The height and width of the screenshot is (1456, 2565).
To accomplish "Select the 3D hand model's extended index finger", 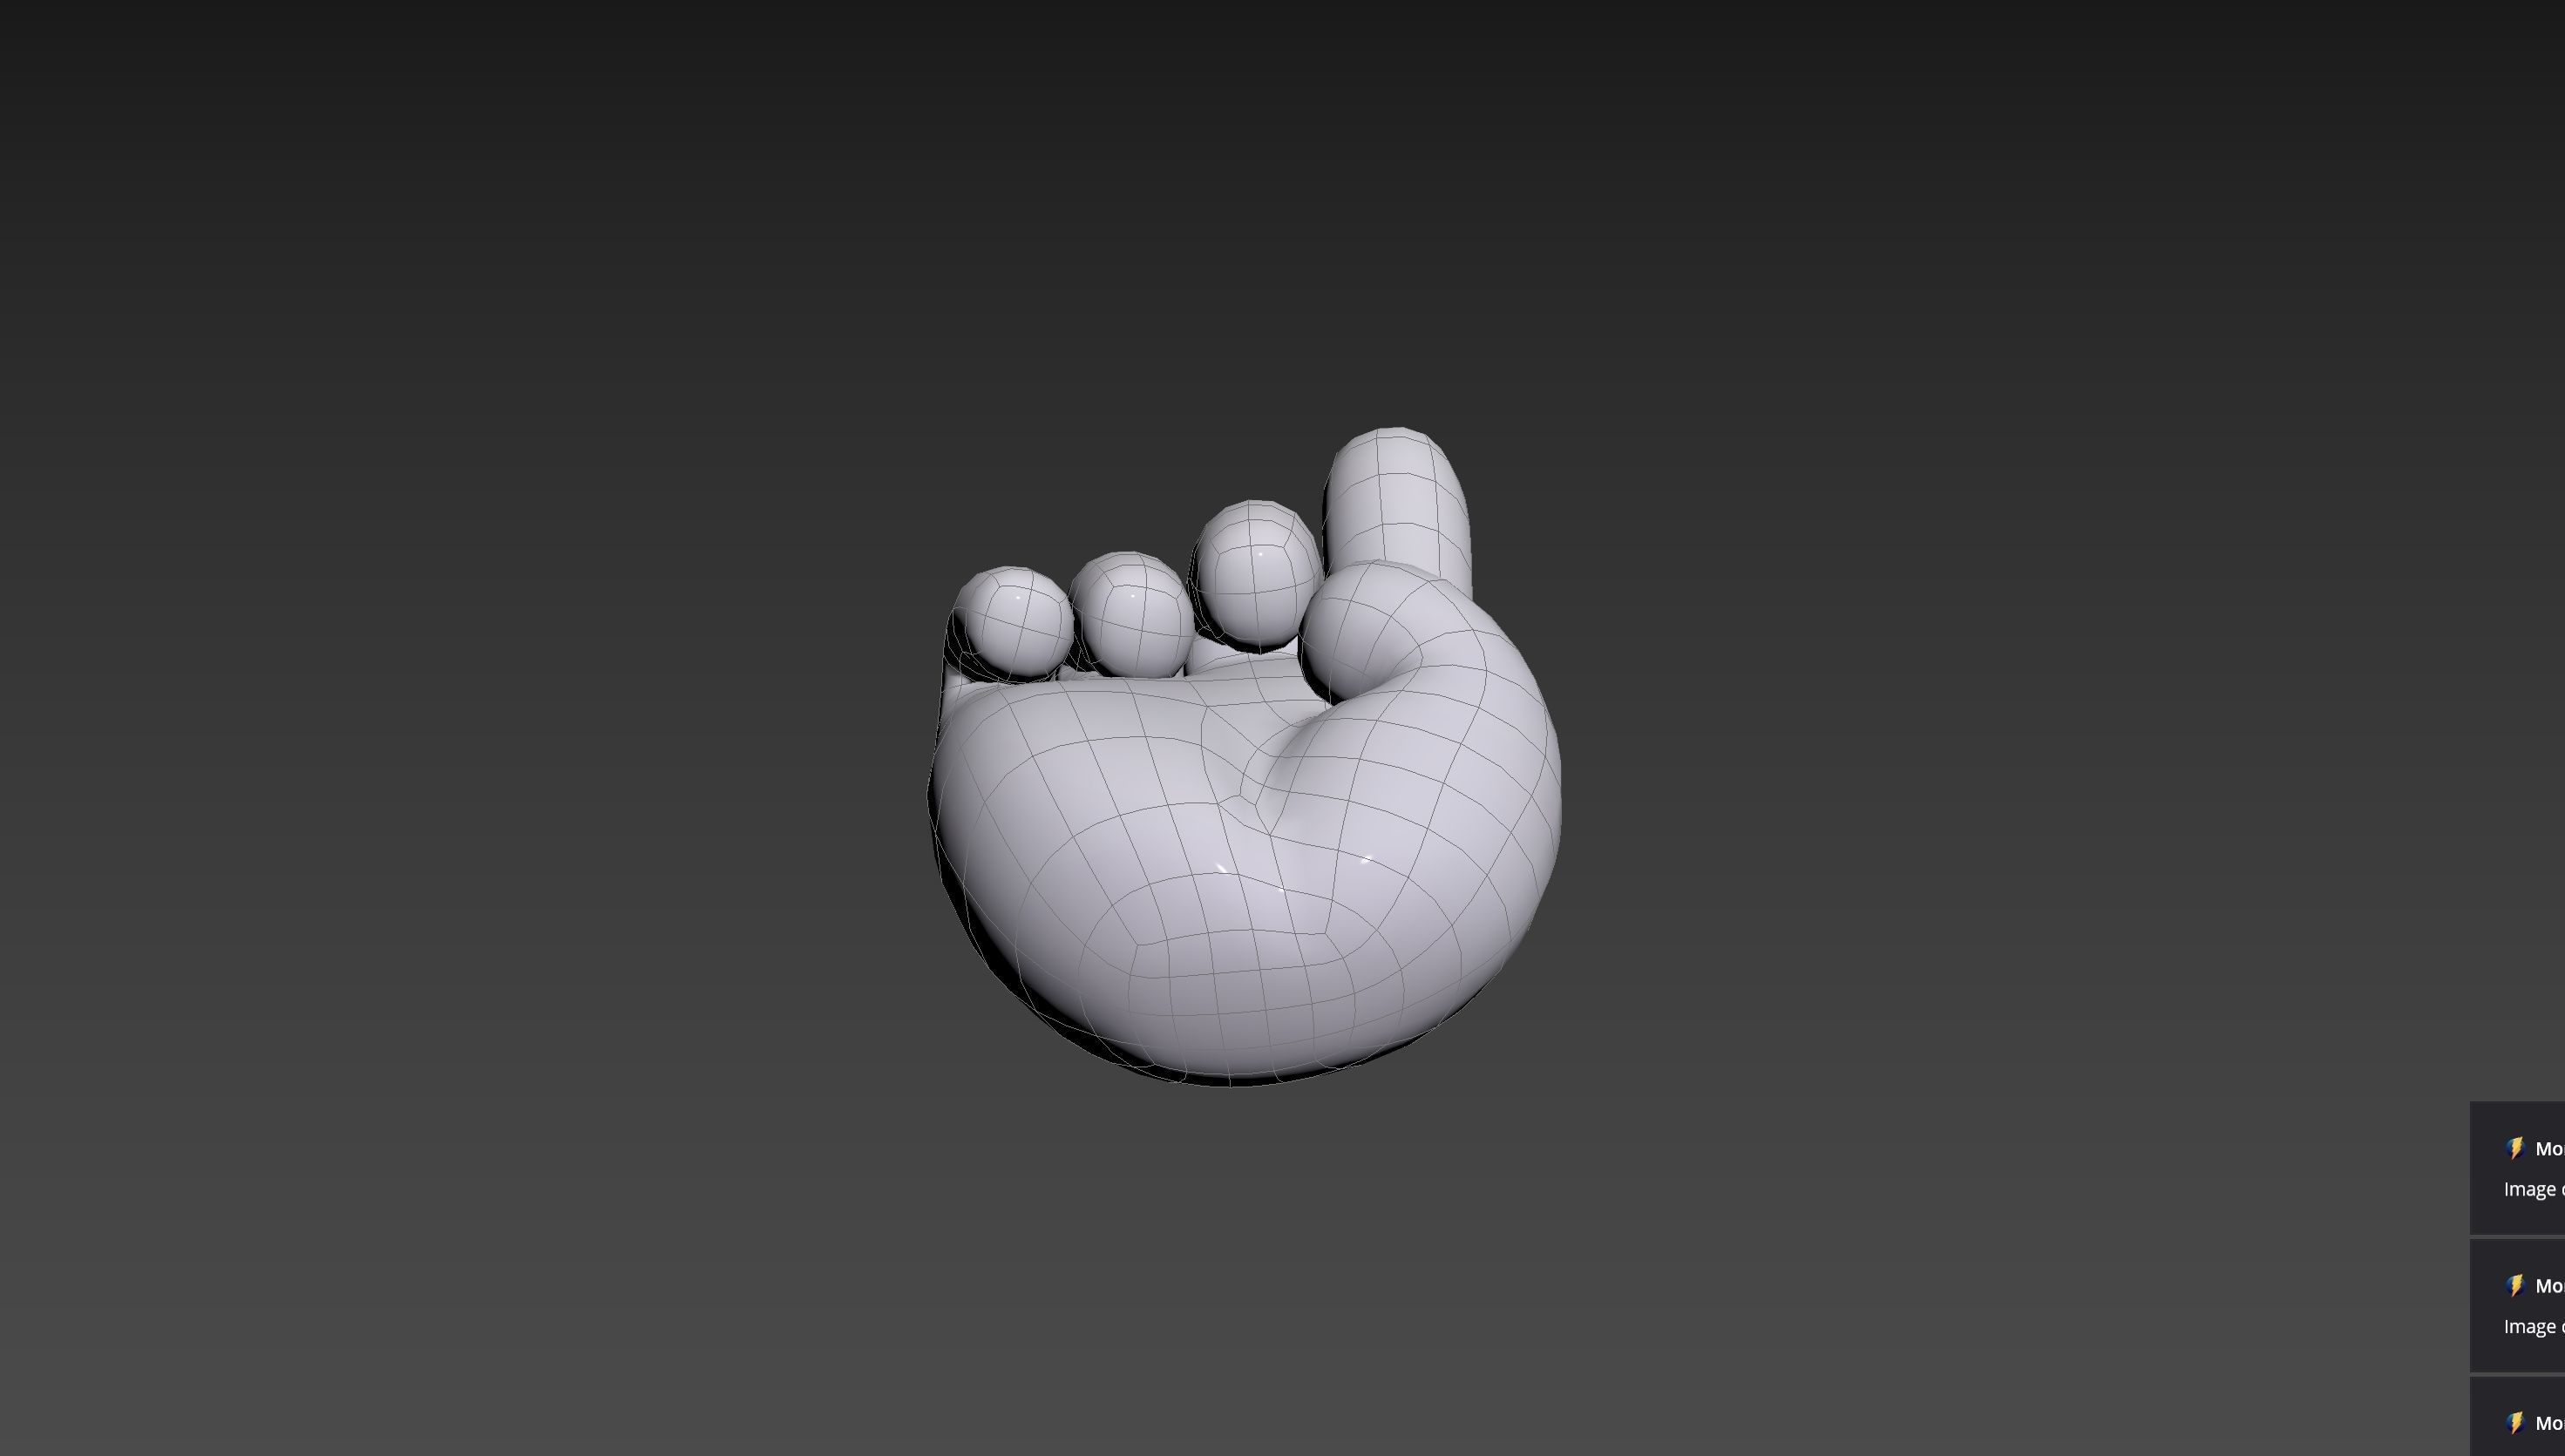I will point(1397,505).
